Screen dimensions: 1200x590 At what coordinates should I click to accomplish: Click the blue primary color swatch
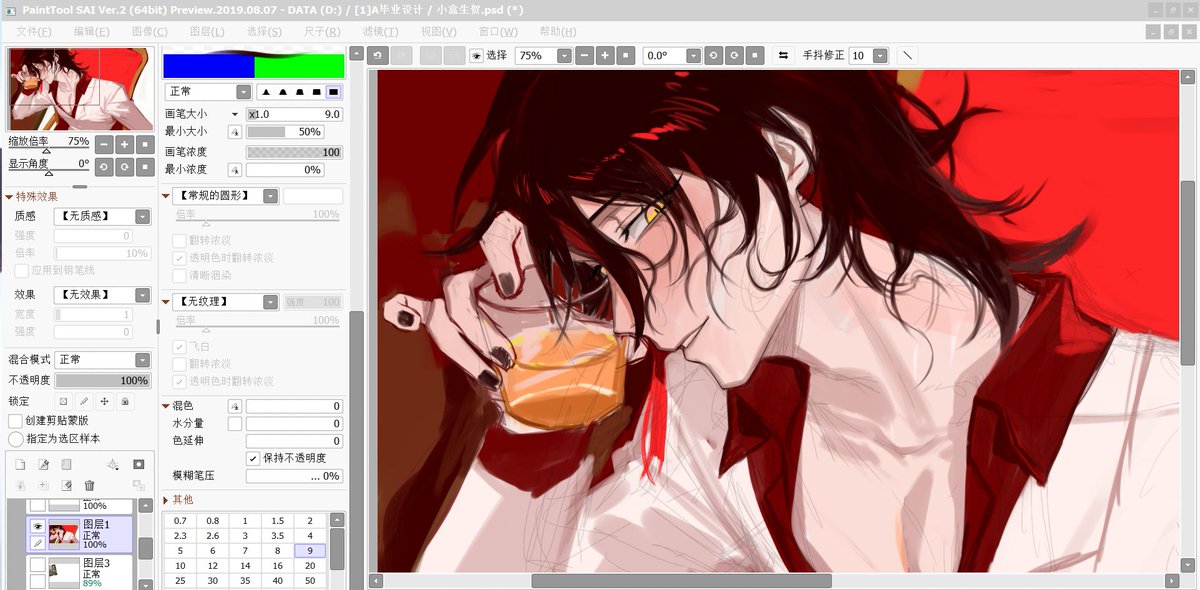[208, 66]
